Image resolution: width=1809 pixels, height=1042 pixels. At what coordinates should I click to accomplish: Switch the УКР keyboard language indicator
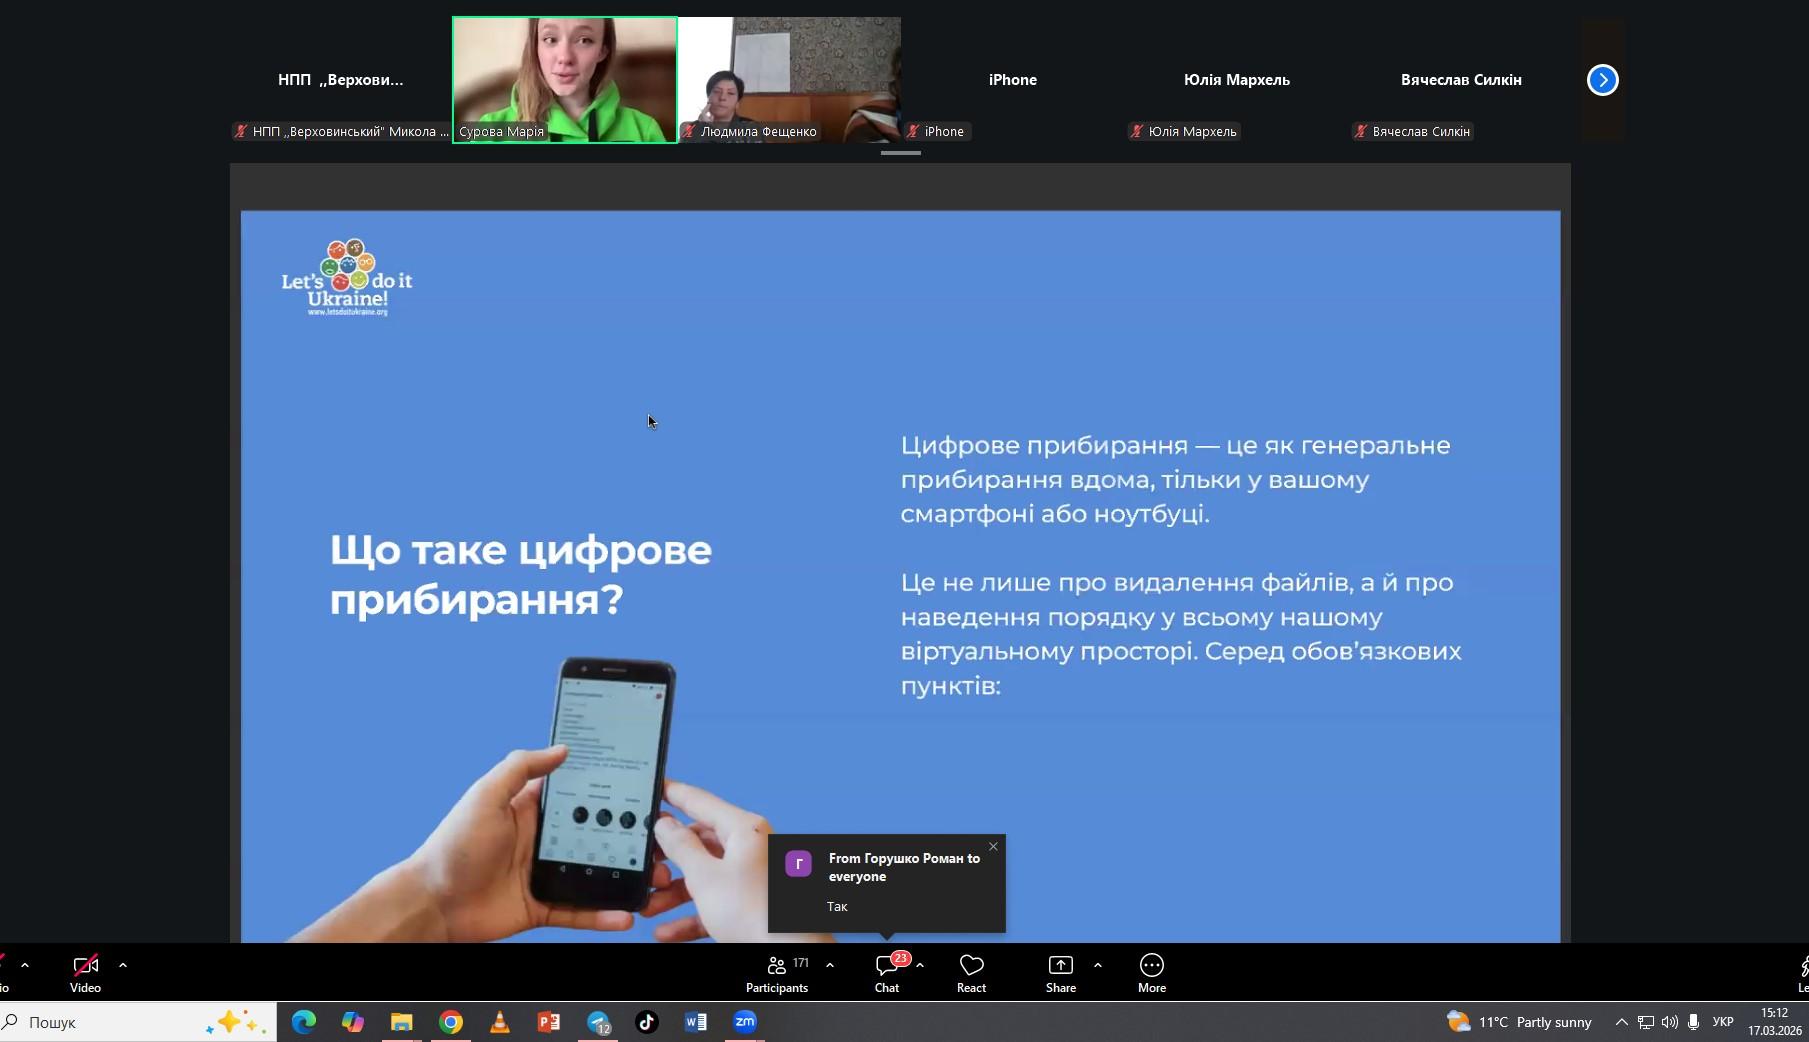pyautogui.click(x=1723, y=1022)
